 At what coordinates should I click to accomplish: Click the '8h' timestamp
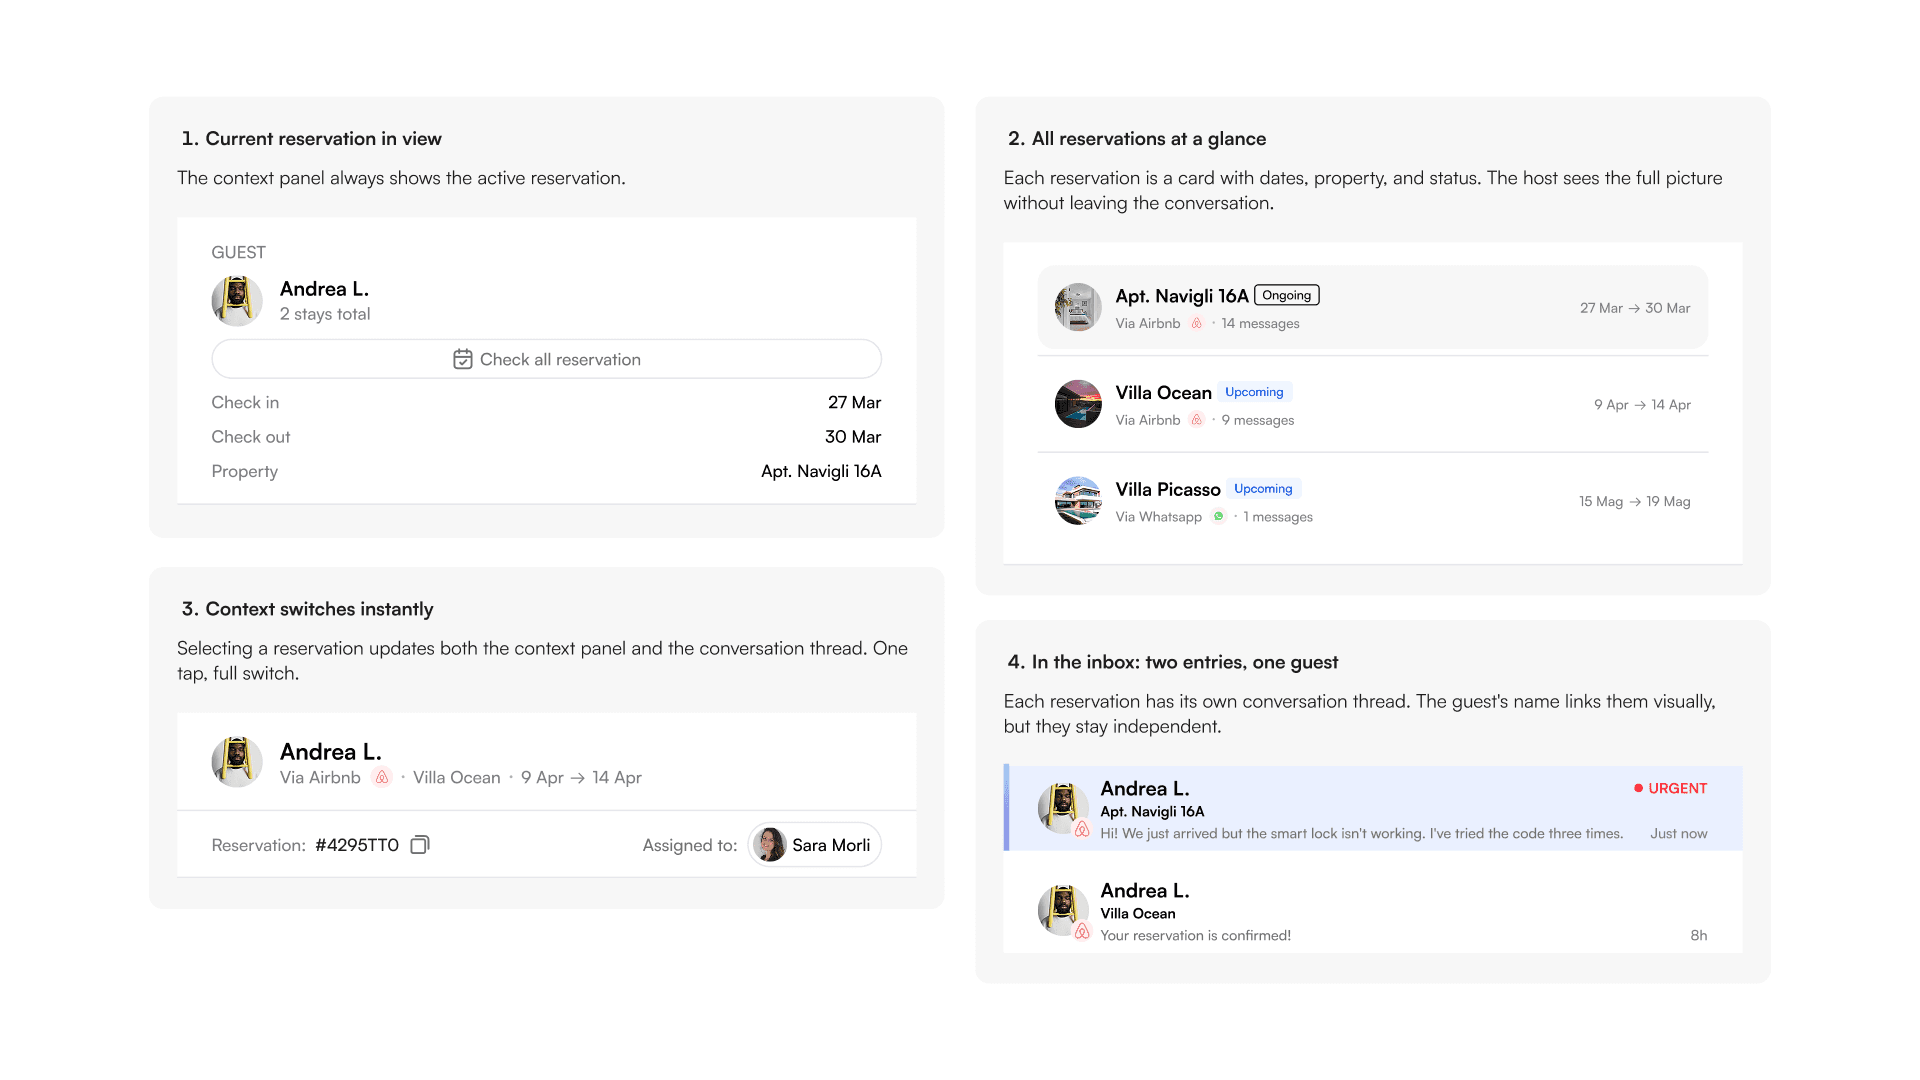coord(1699,935)
